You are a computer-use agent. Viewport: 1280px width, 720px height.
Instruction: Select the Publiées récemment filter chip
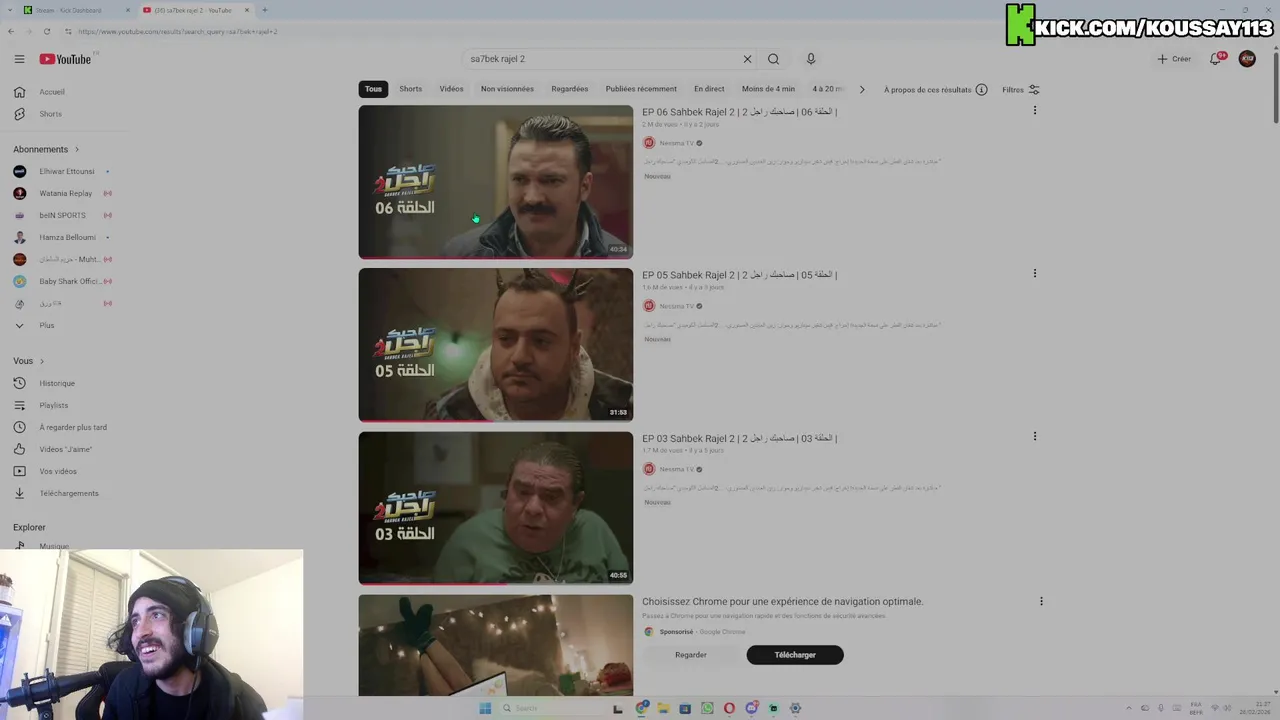(641, 89)
